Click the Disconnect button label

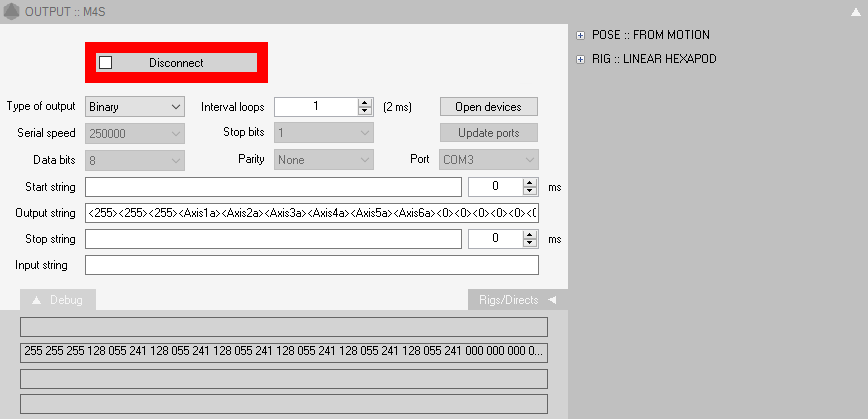pyautogui.click(x=176, y=63)
